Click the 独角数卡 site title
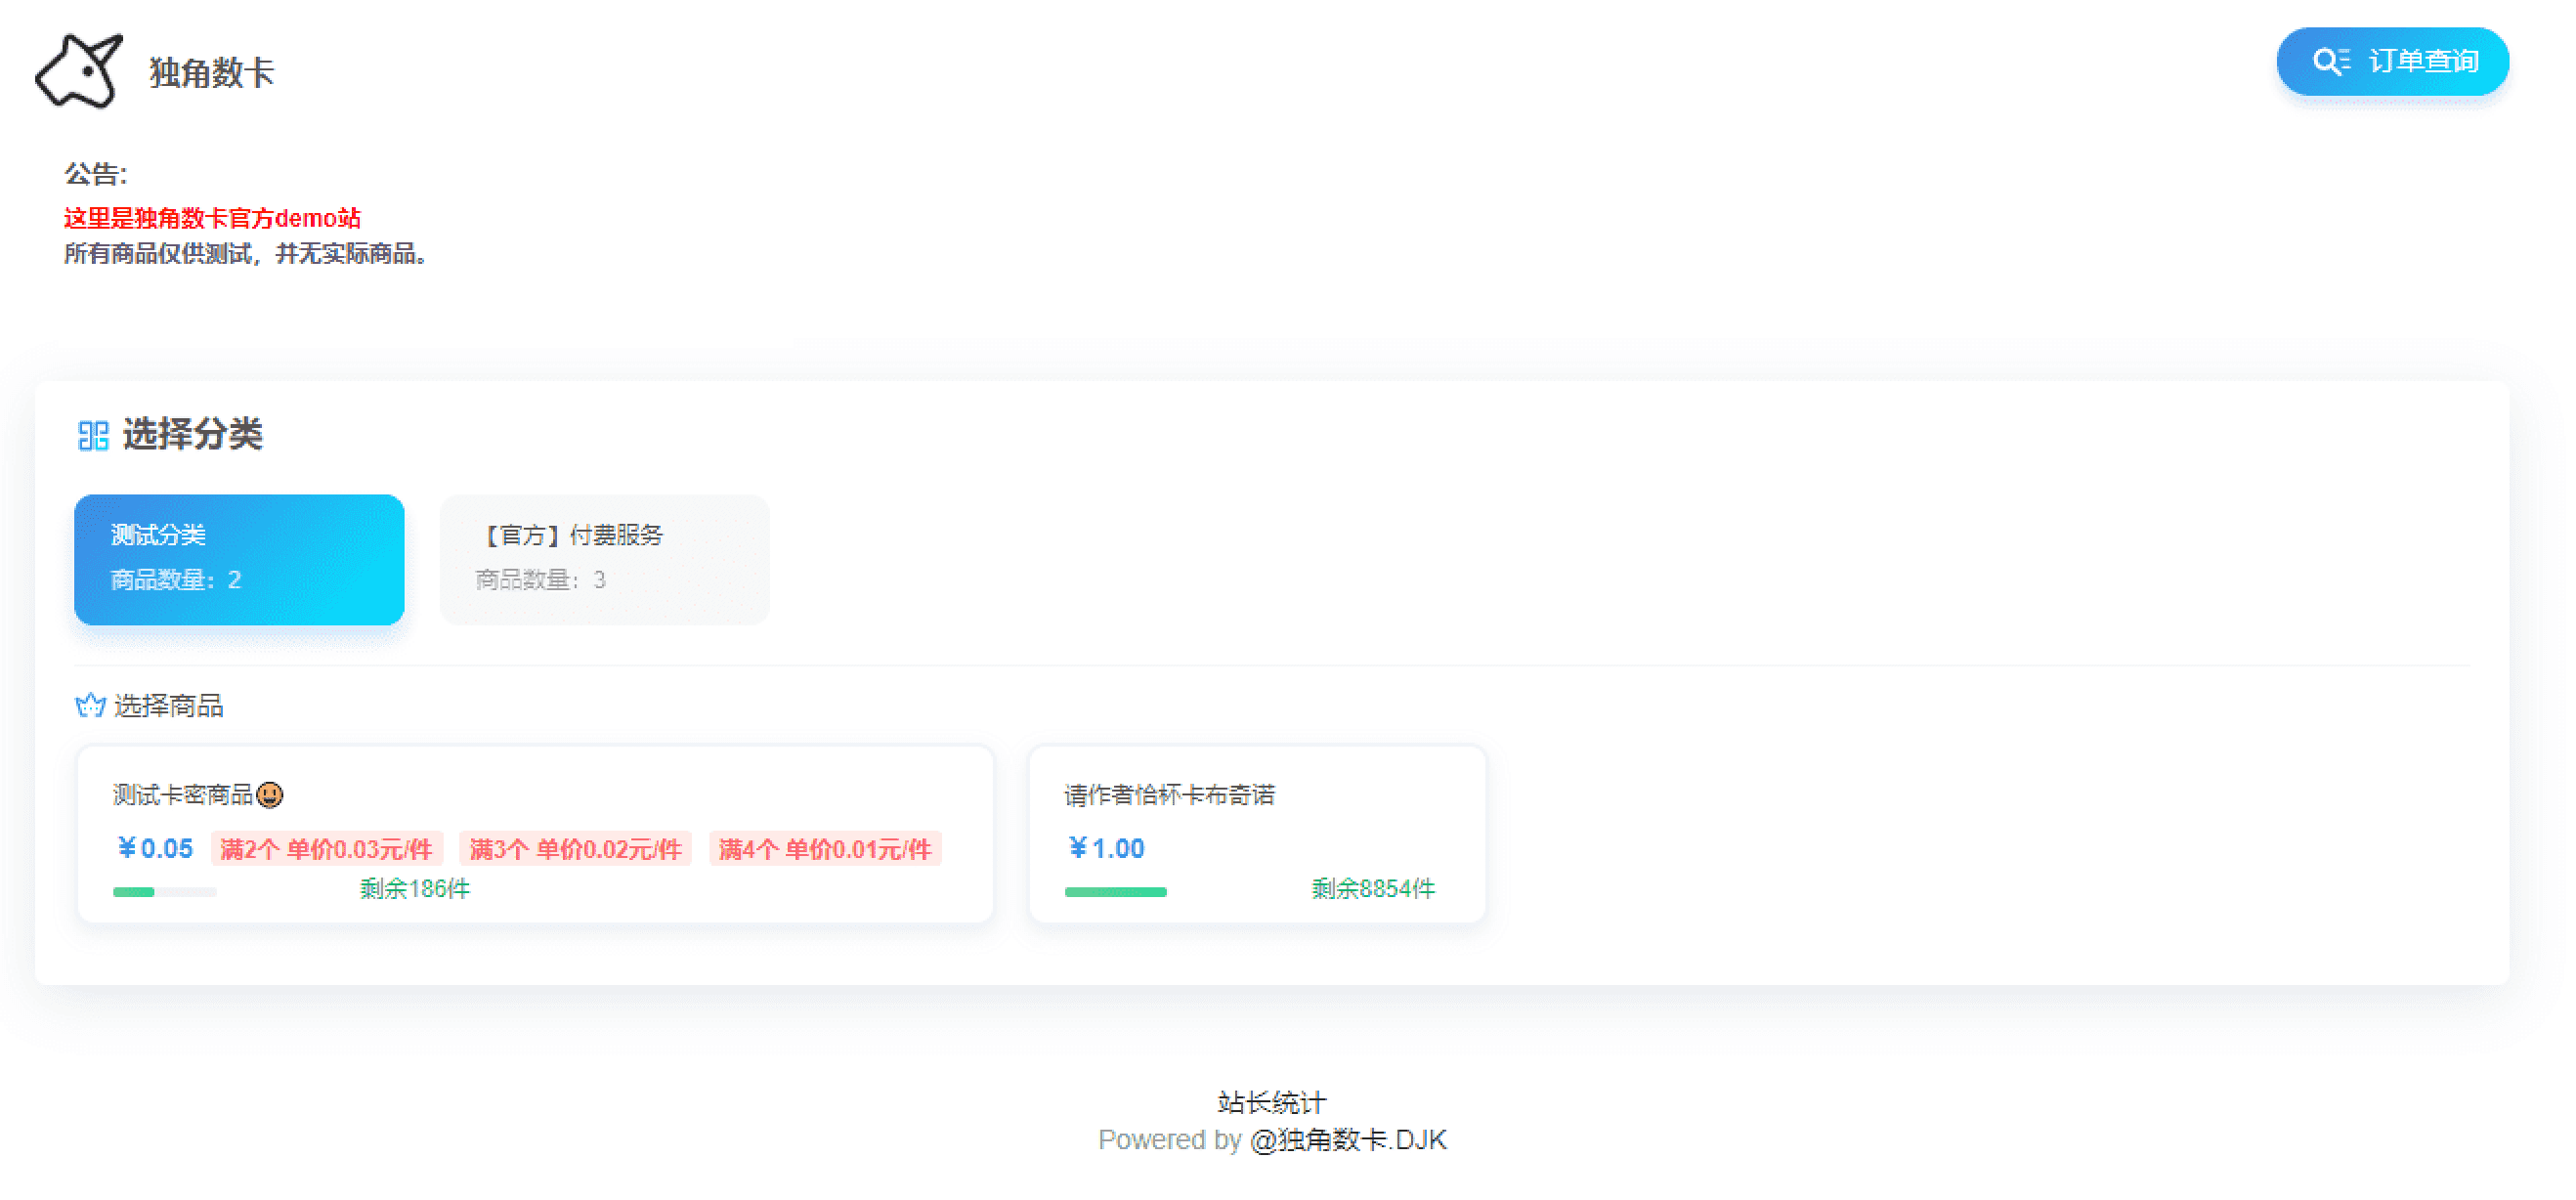This screenshot has width=2576, height=1200. point(211,72)
